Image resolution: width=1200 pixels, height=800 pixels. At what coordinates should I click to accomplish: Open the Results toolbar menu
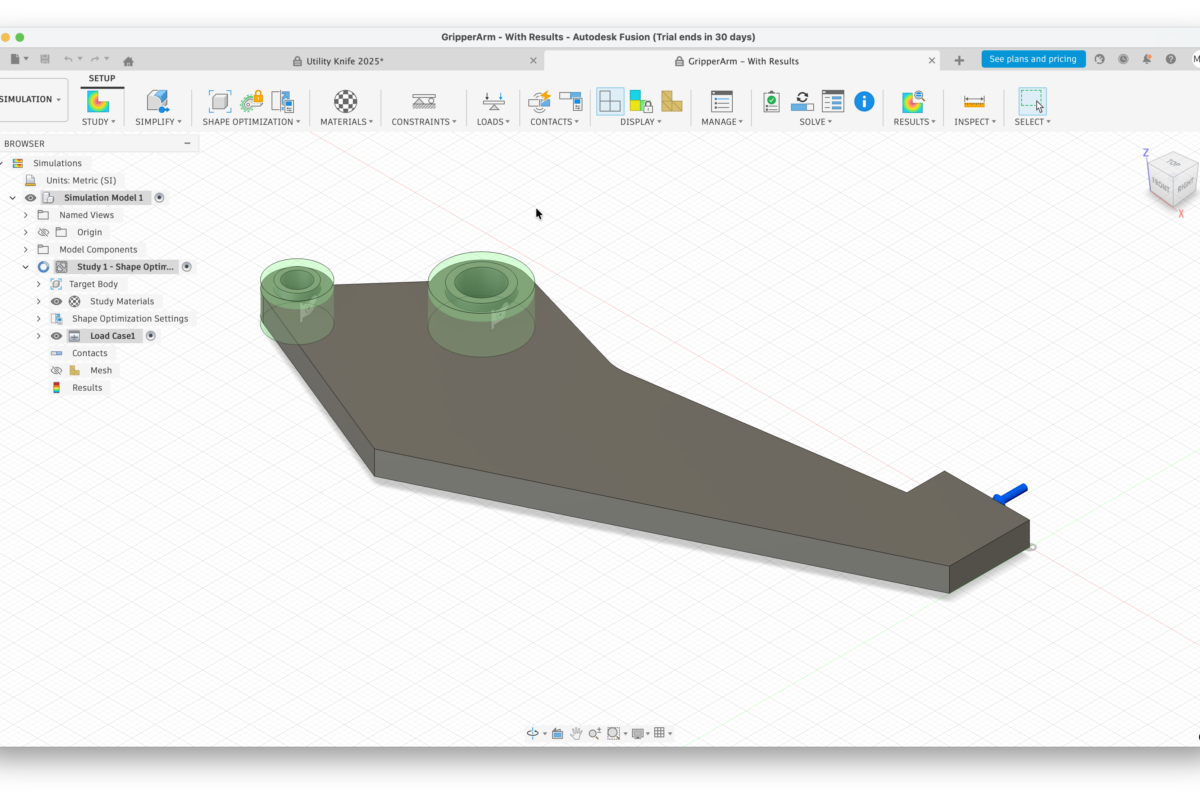pos(914,122)
